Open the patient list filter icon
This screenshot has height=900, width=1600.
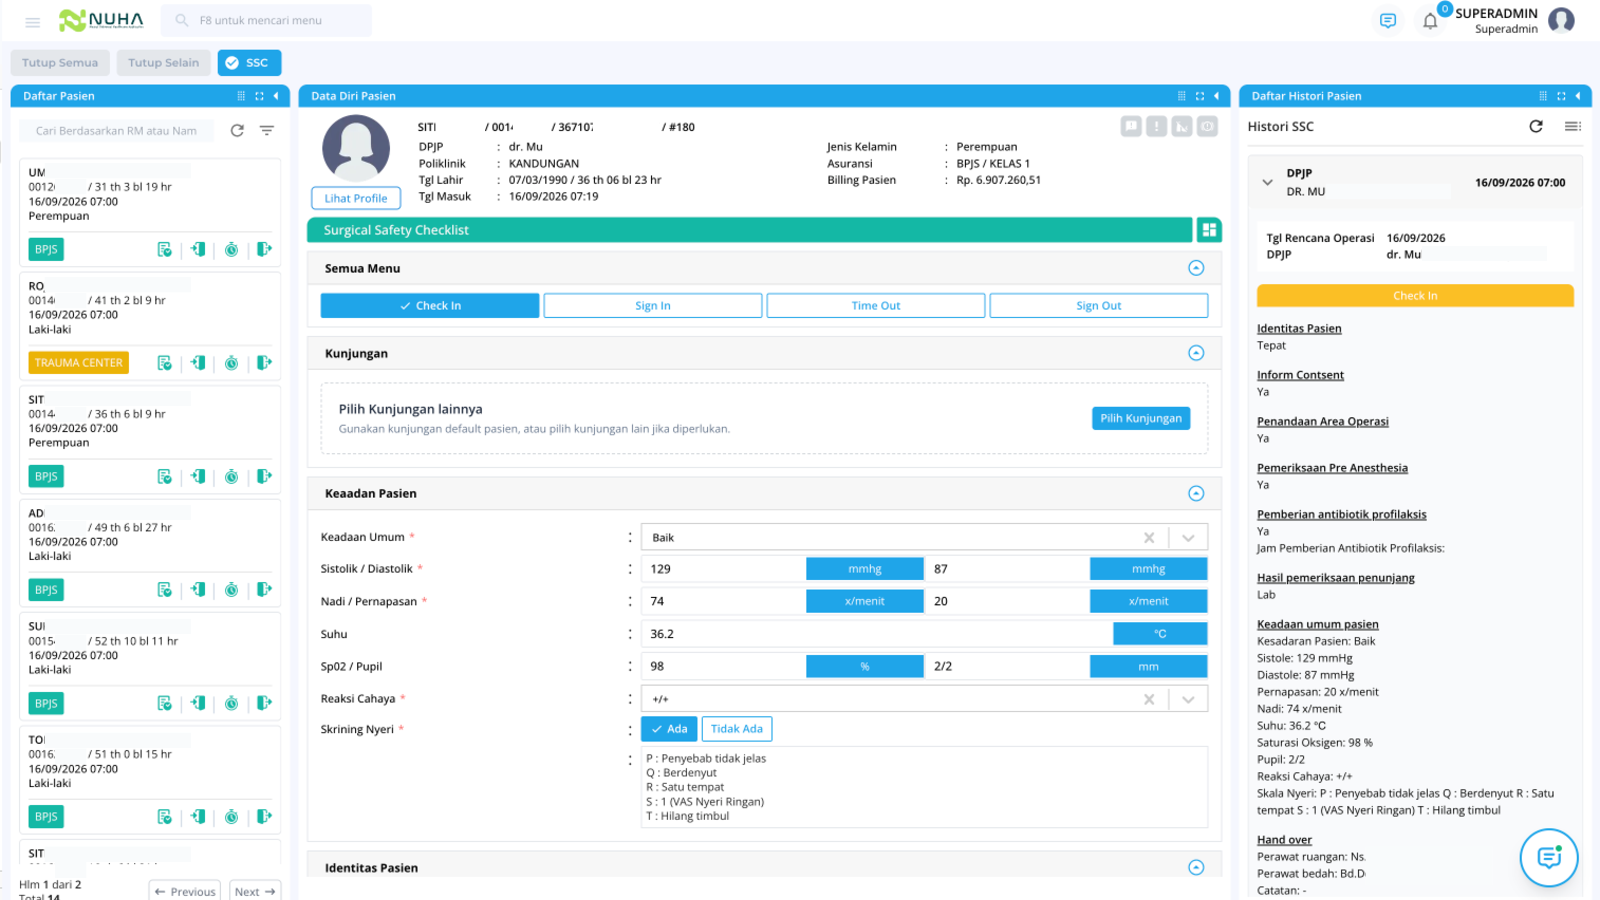coord(267,131)
